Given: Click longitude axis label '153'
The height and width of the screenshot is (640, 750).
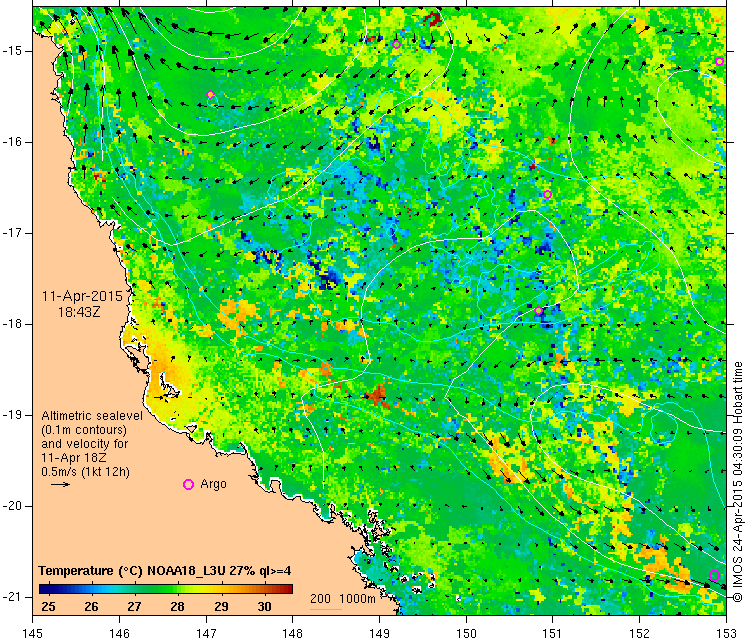Looking at the screenshot, I should tap(726, 634).
